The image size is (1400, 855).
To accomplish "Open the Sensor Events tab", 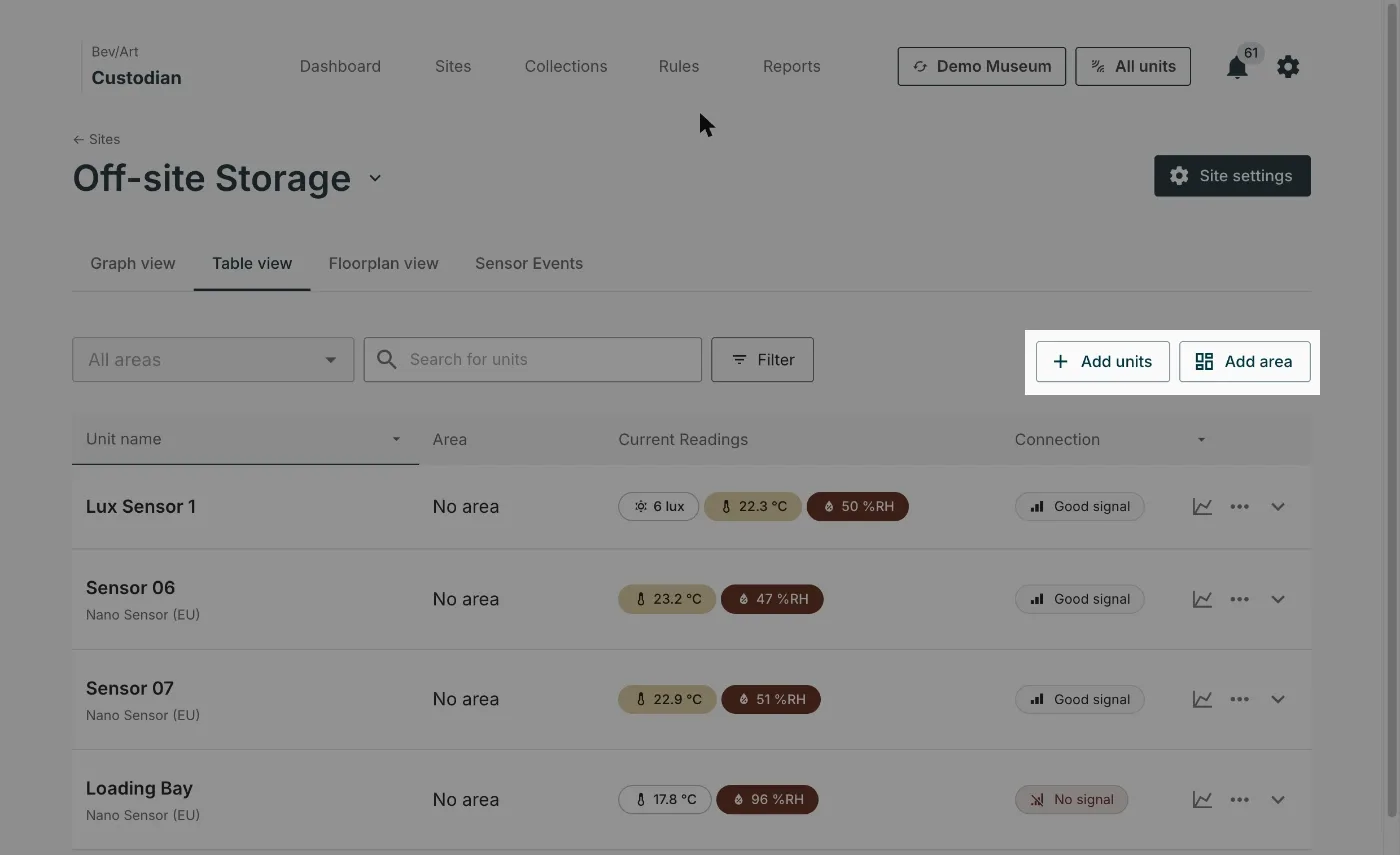I will [529, 264].
